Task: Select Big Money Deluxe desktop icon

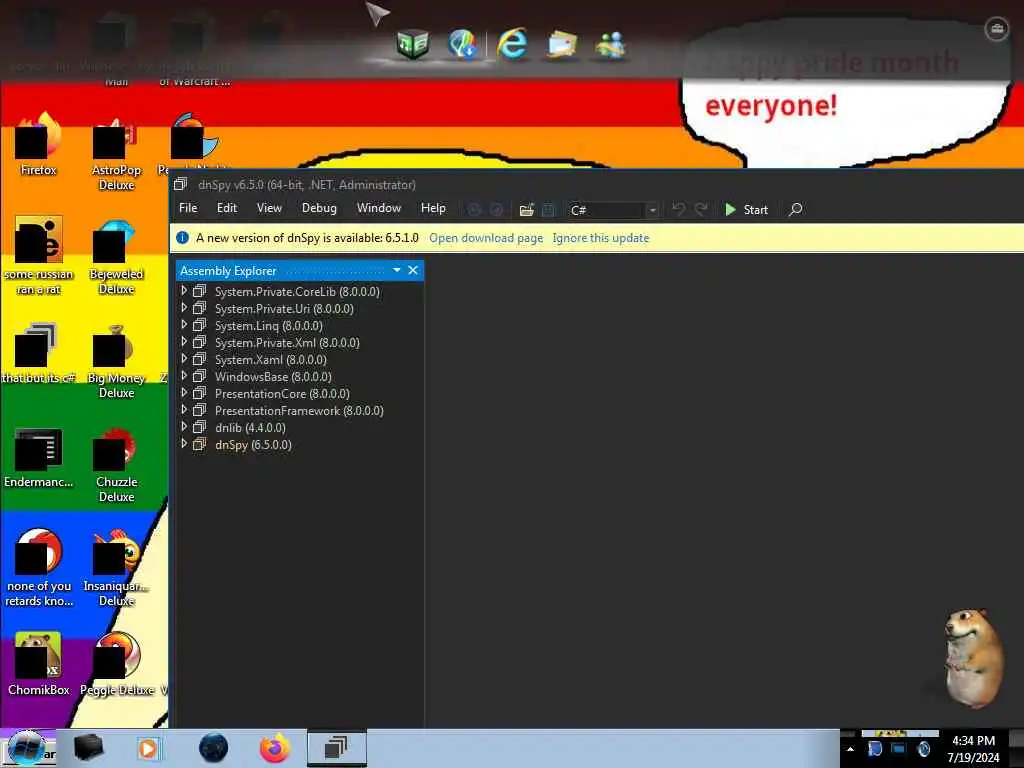Action: (116, 361)
